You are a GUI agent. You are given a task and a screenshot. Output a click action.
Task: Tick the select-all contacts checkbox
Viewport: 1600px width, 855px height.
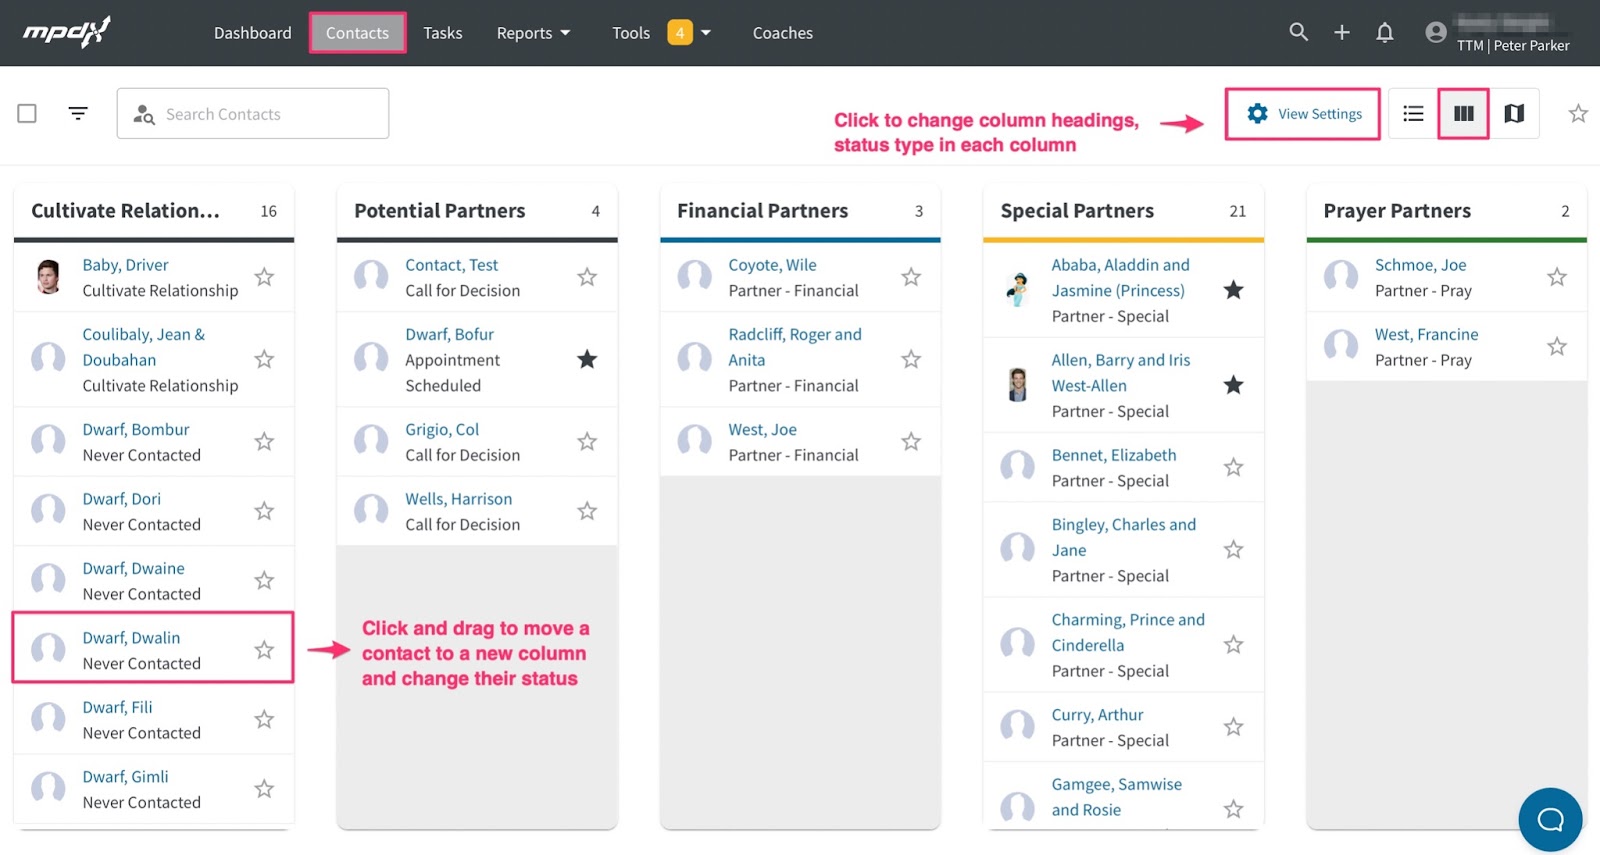point(27,114)
